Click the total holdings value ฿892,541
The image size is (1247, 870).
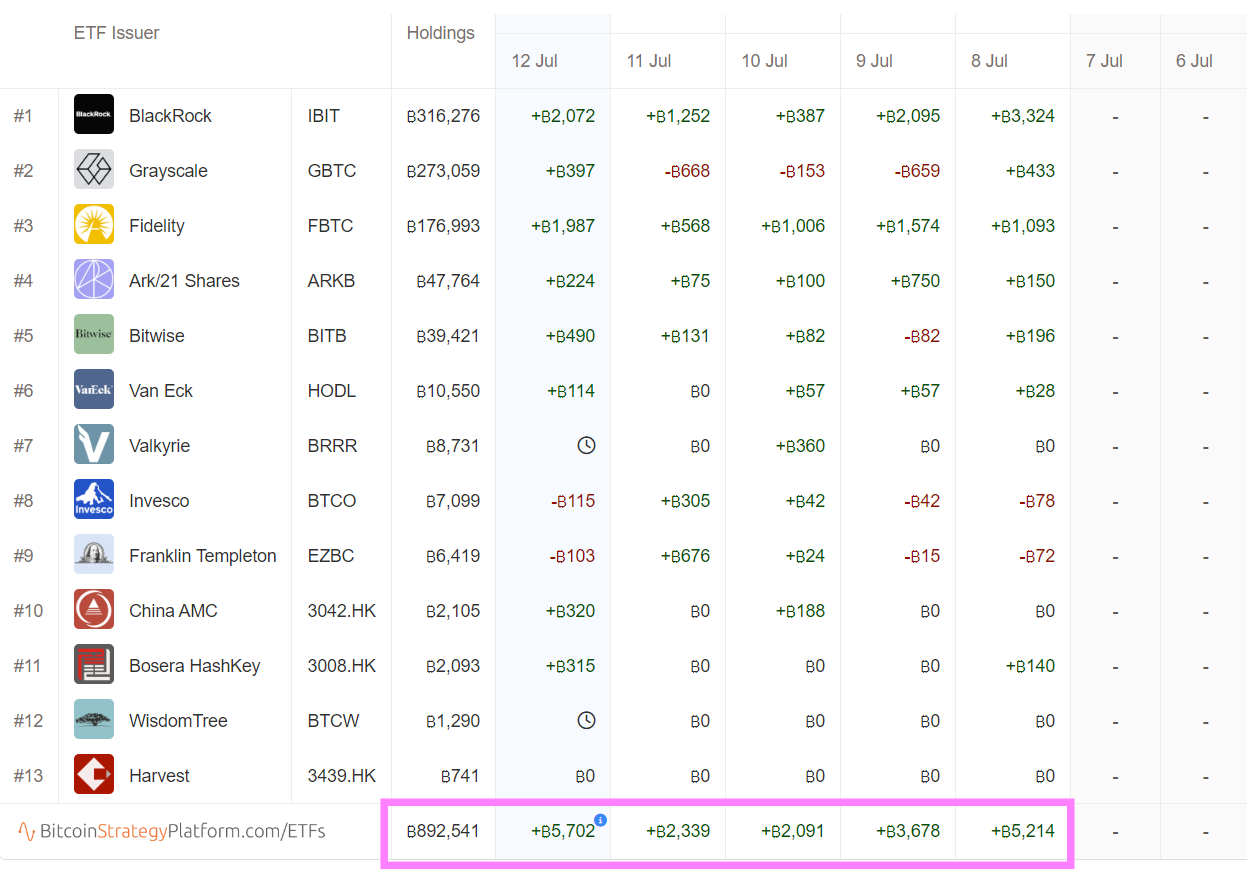tap(443, 831)
